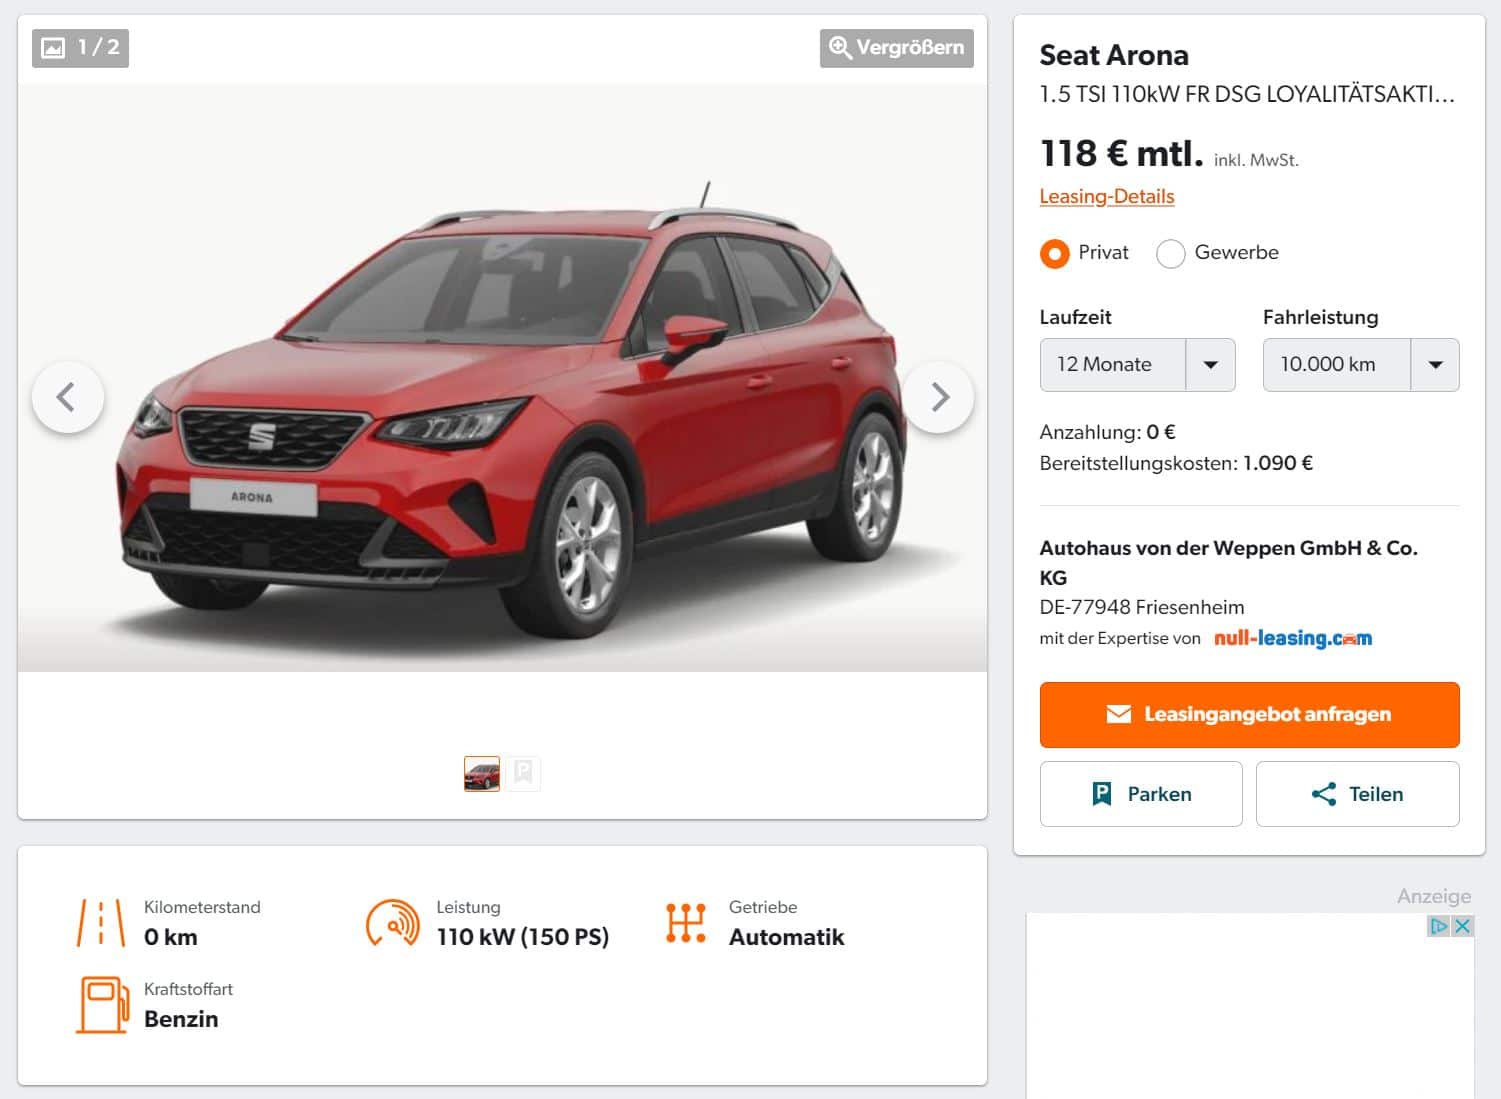Viewport: 1501px width, 1099px height.
Task: Click the Parken button
Action: pos(1141,794)
